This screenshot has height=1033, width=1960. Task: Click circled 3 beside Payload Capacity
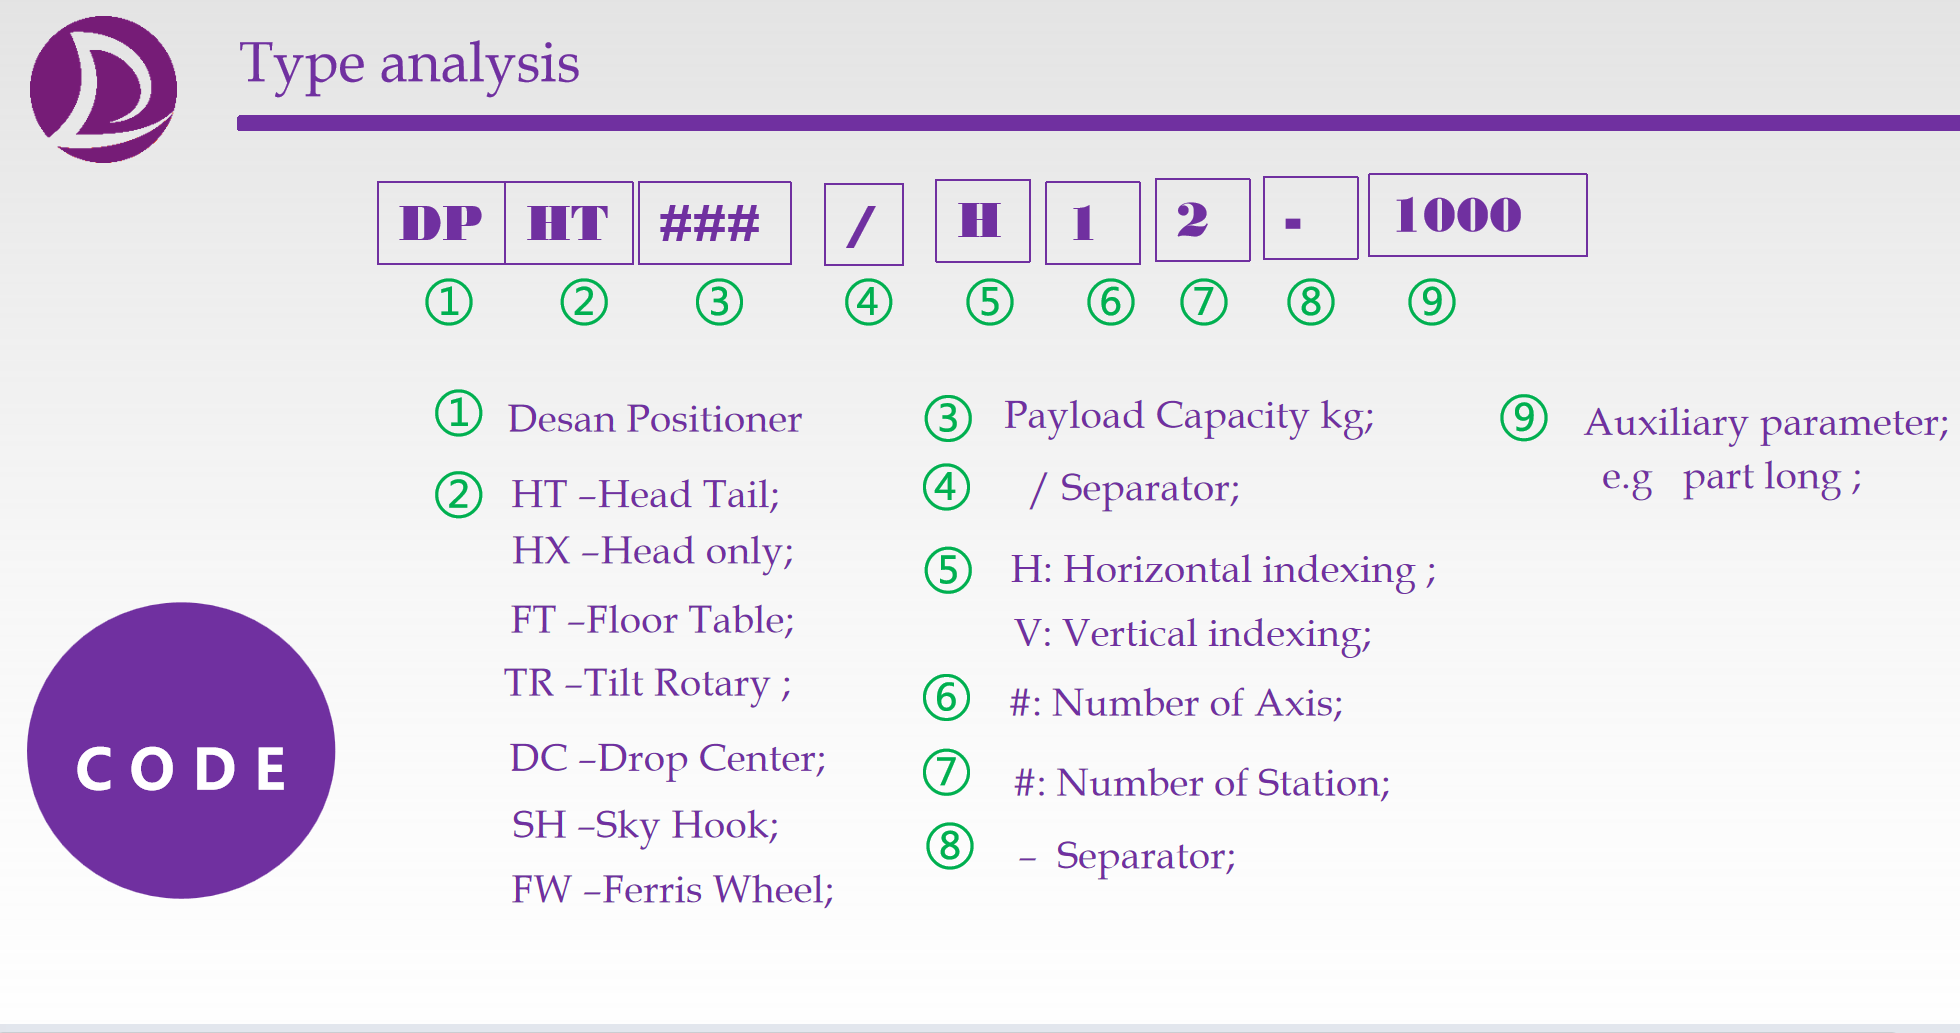click(948, 419)
